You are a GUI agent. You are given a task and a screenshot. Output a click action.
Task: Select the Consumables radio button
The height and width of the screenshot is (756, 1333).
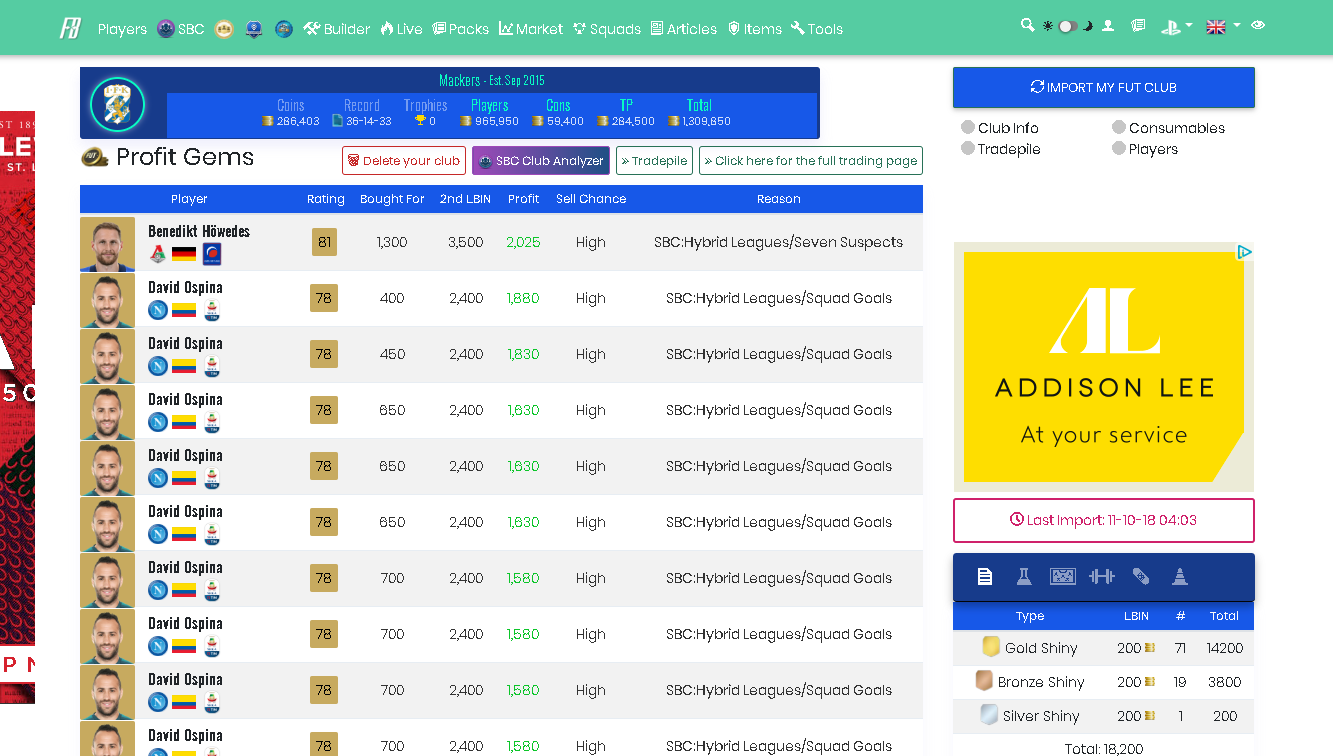(1119, 128)
